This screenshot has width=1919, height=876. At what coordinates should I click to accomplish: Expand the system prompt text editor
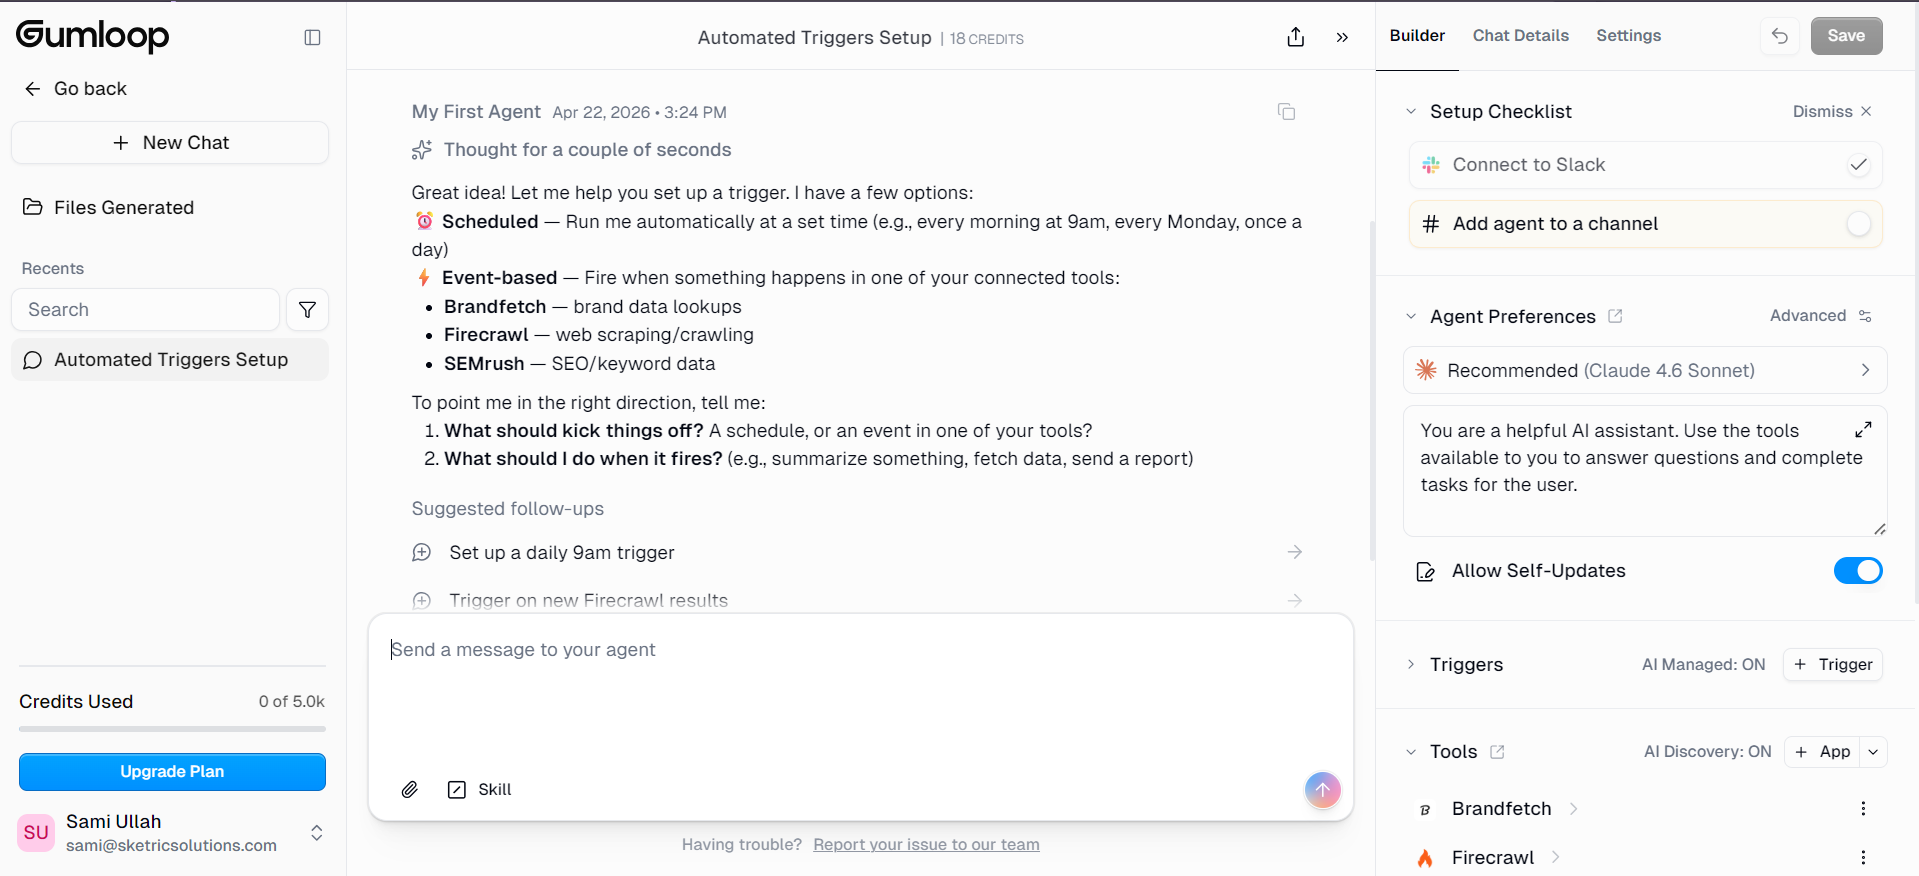click(1862, 430)
